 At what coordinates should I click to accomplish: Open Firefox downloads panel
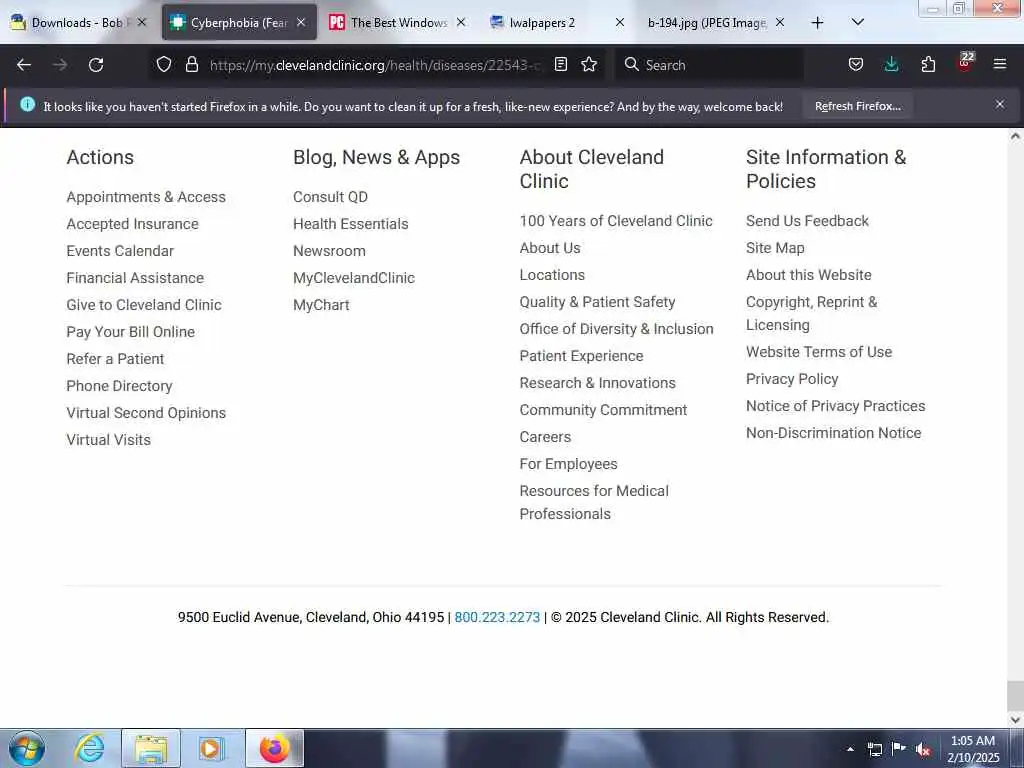pyautogui.click(x=891, y=64)
